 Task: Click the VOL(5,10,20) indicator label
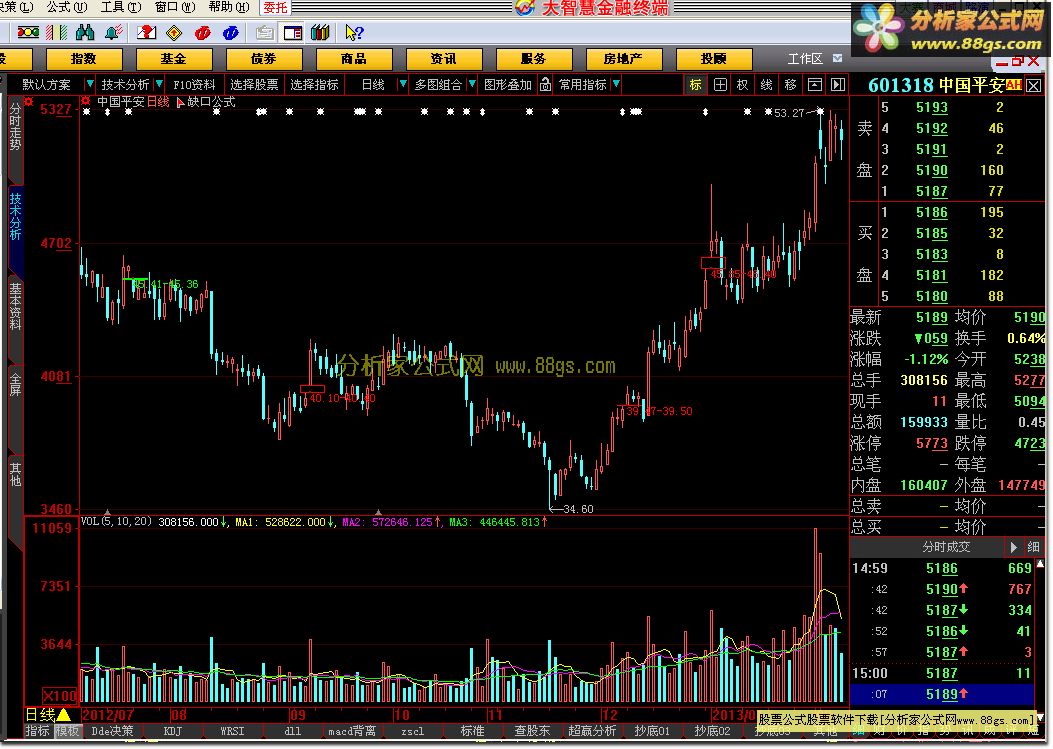116,521
